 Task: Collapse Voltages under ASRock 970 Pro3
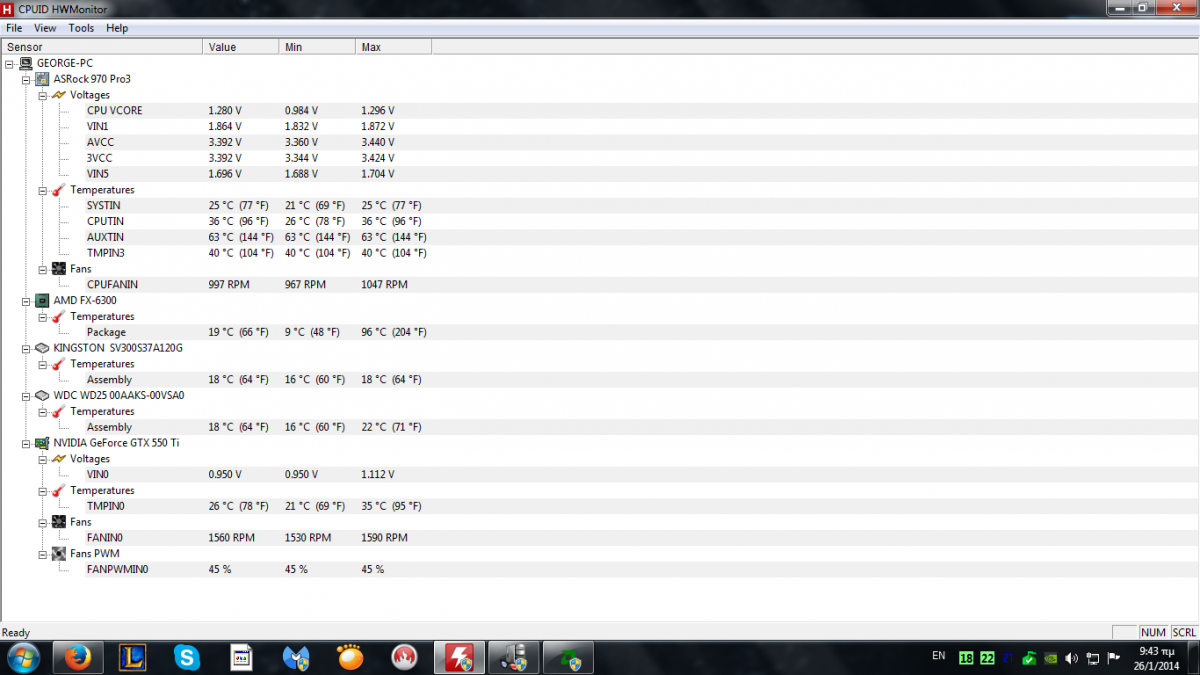pos(42,95)
